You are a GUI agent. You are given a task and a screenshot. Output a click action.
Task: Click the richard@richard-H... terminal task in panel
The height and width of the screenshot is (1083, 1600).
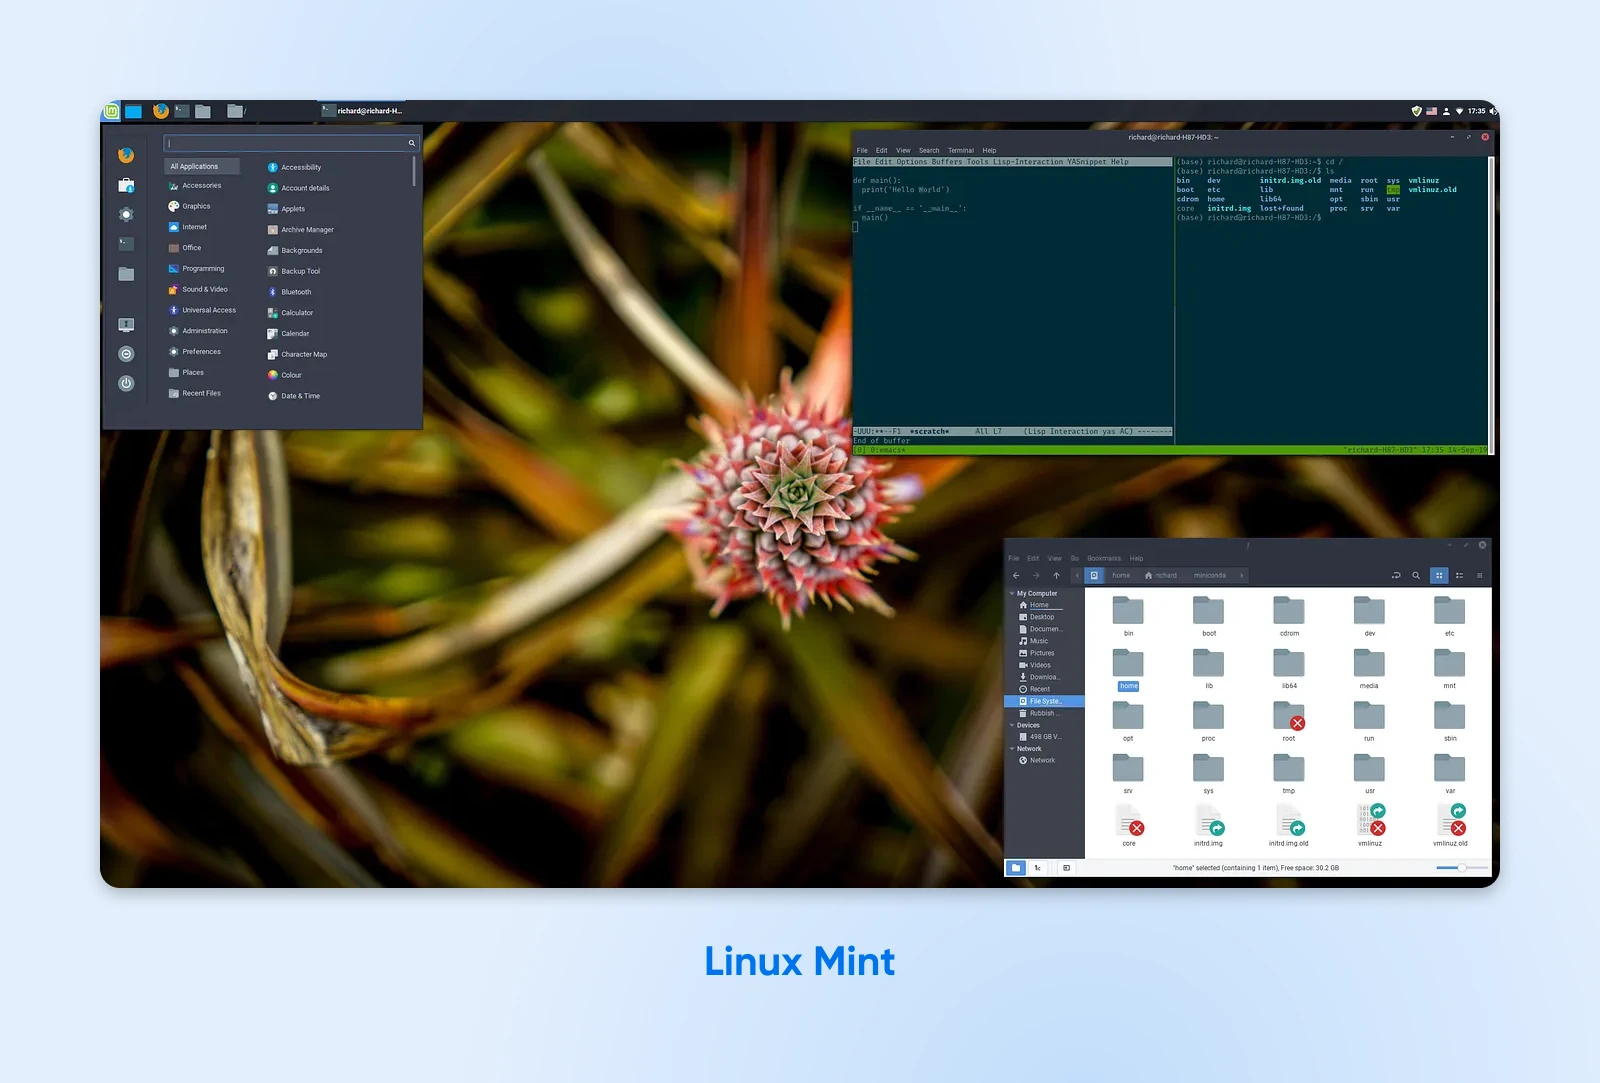(x=362, y=111)
